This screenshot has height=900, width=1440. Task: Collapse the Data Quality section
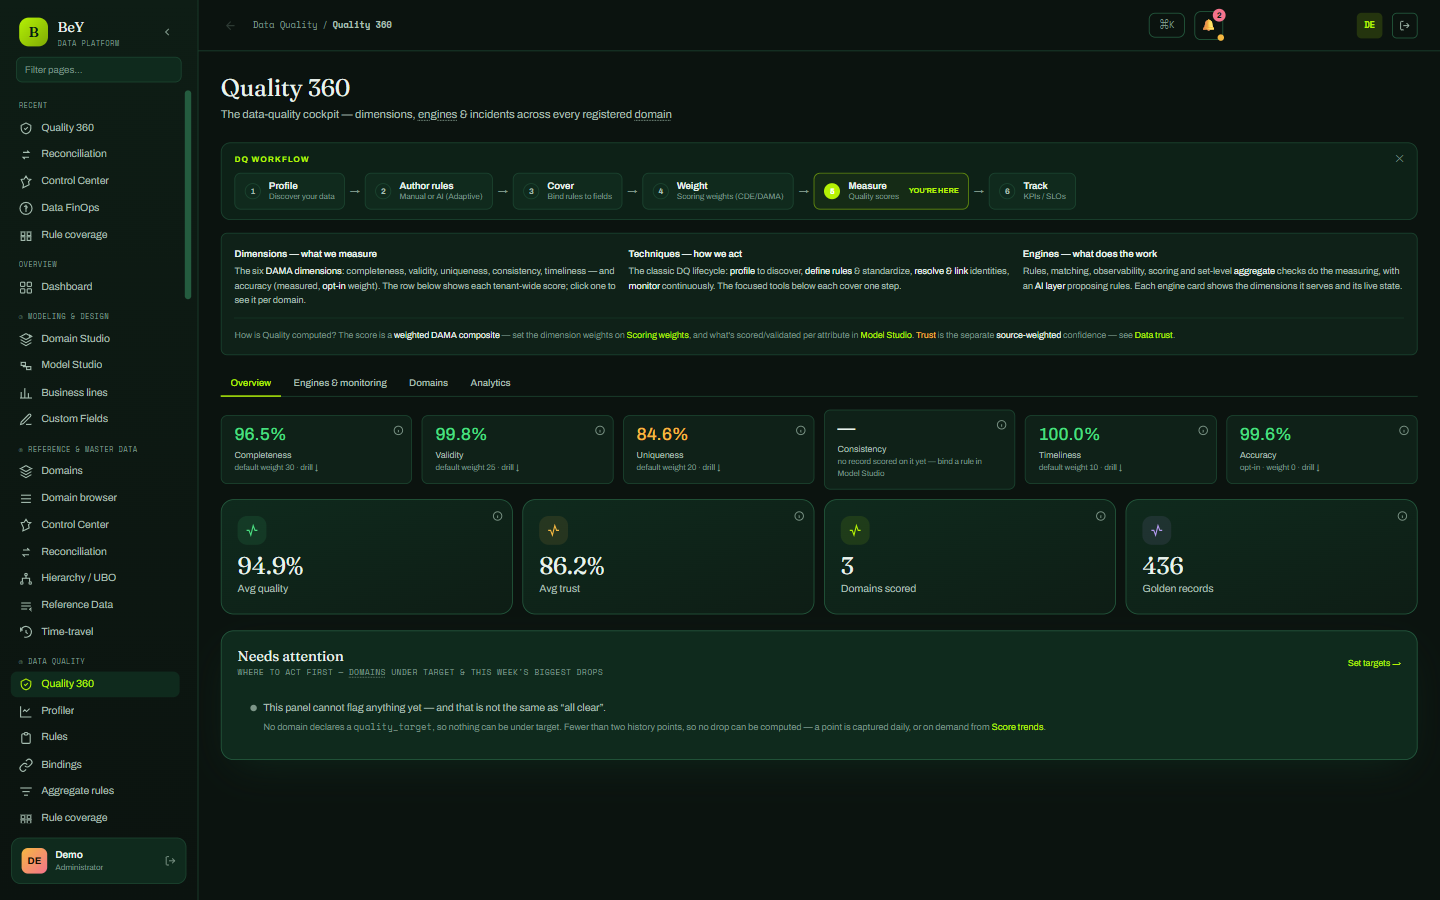(52, 661)
